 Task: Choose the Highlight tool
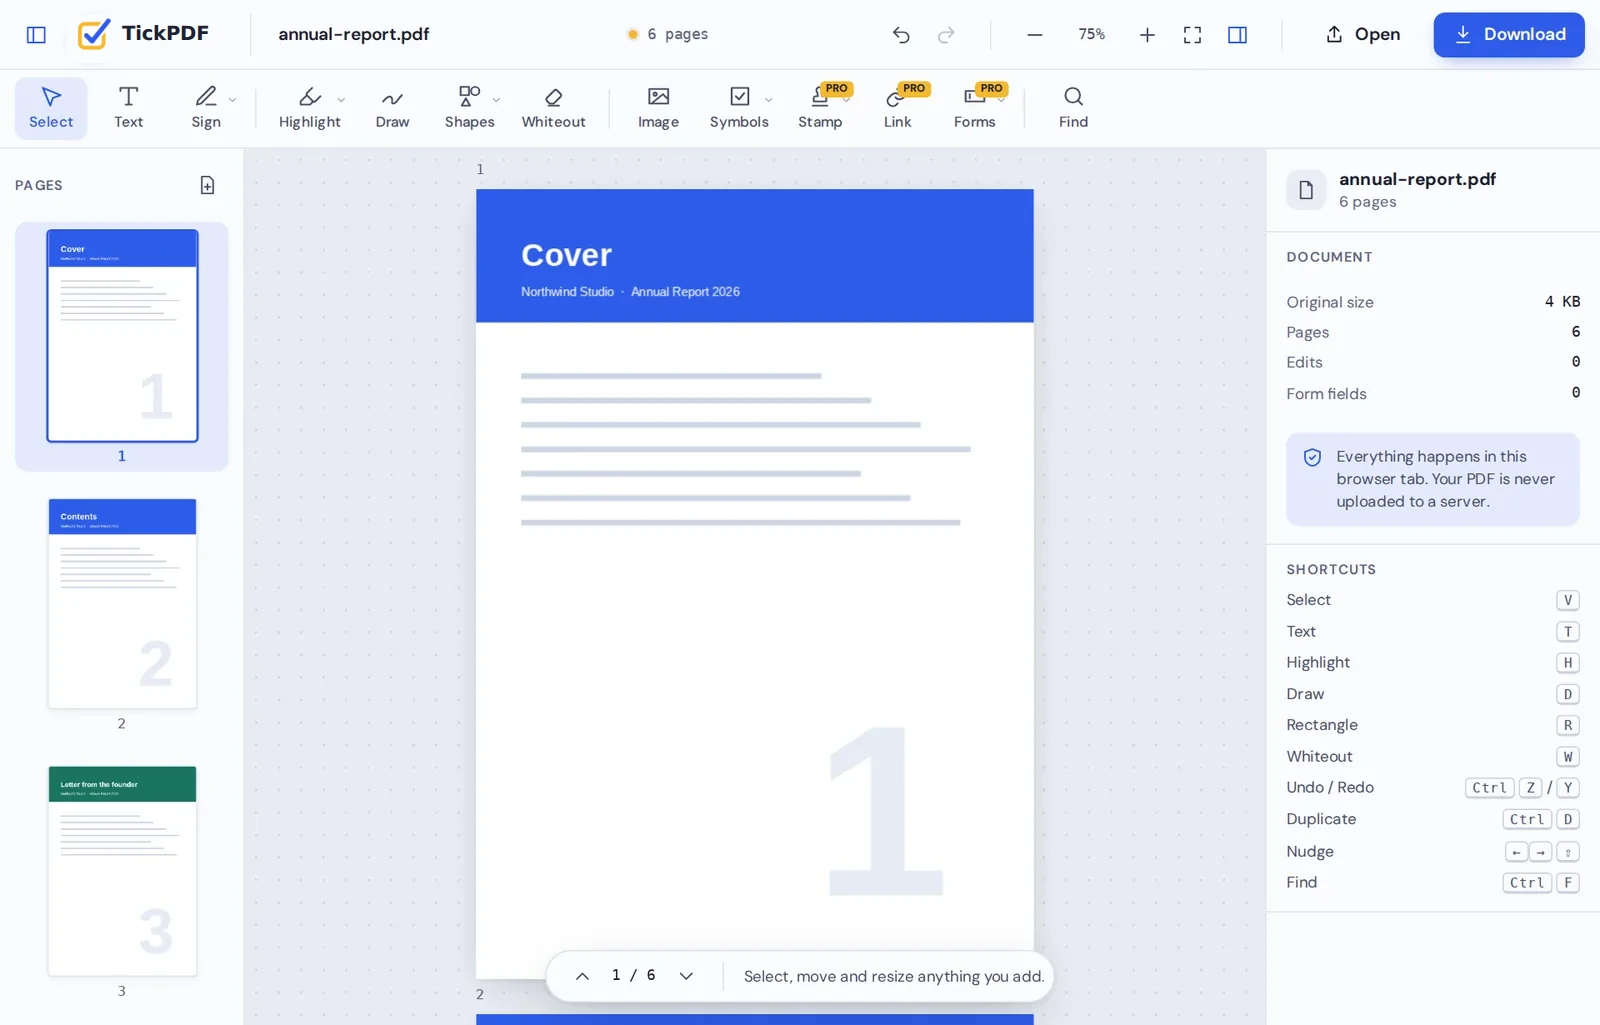(309, 108)
